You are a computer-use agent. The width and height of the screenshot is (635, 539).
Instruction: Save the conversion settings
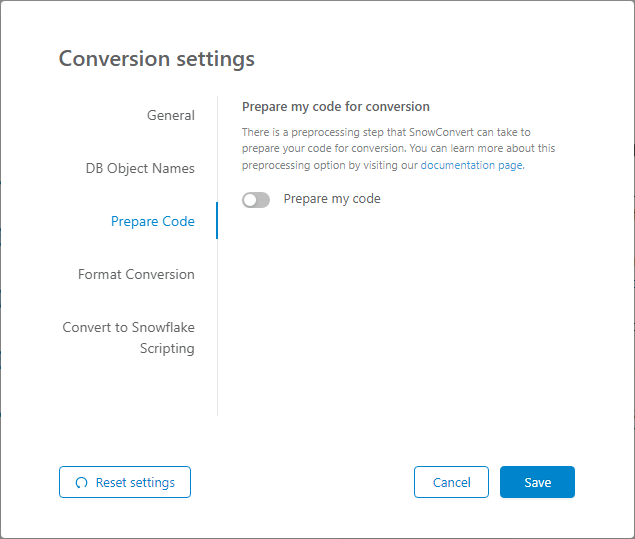tap(537, 482)
